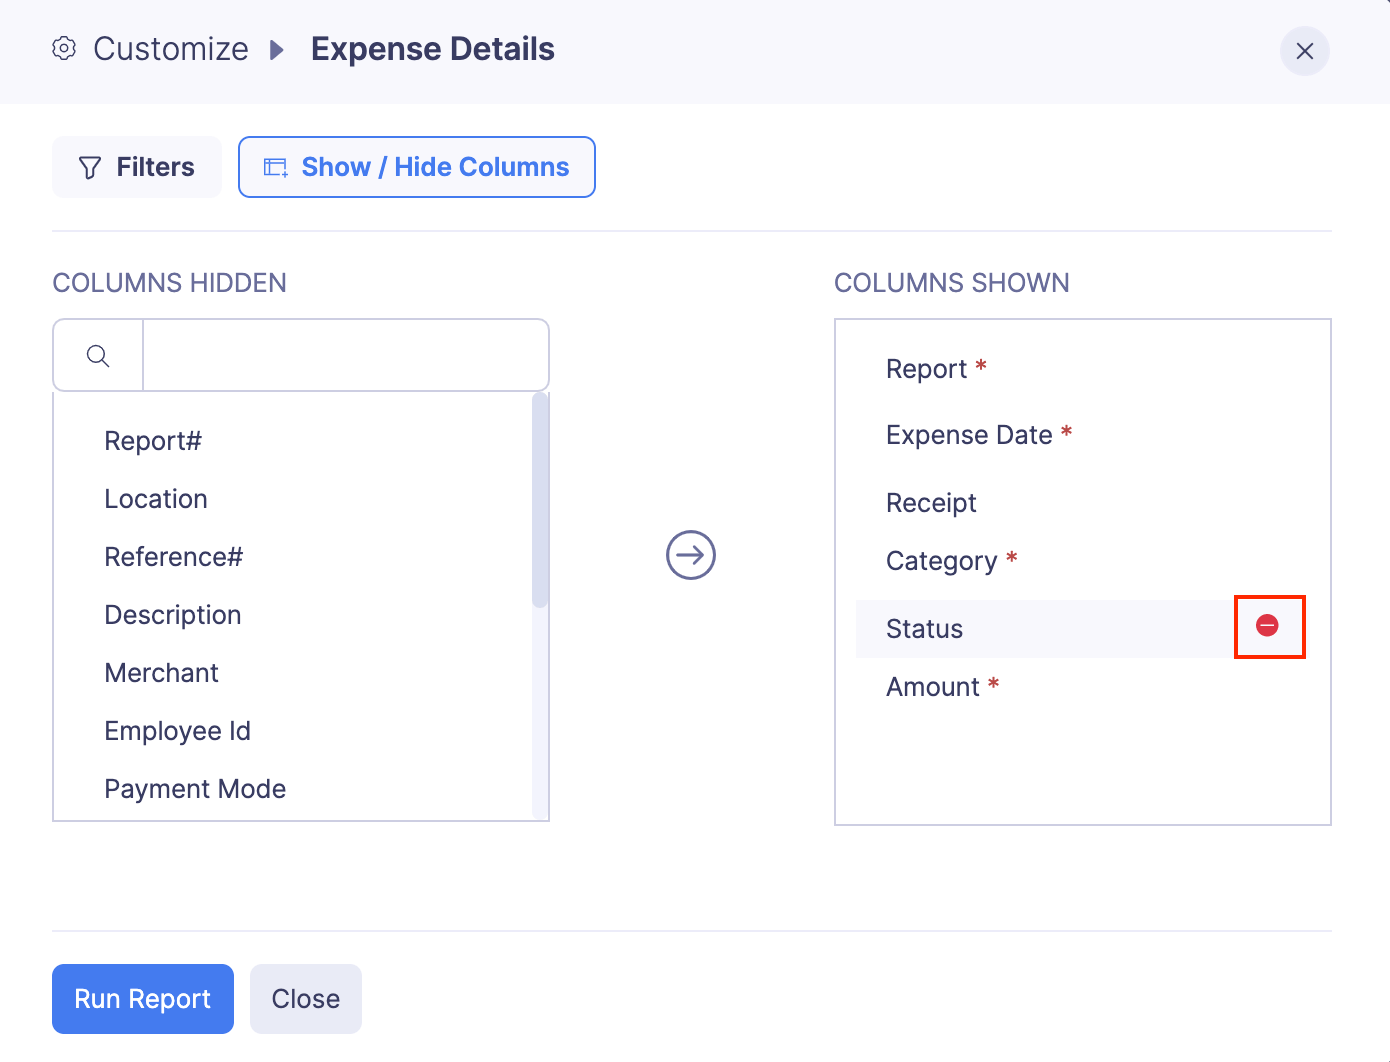This screenshot has width=1390, height=1062.
Task: Select Report# in hidden columns list
Action: (x=153, y=441)
